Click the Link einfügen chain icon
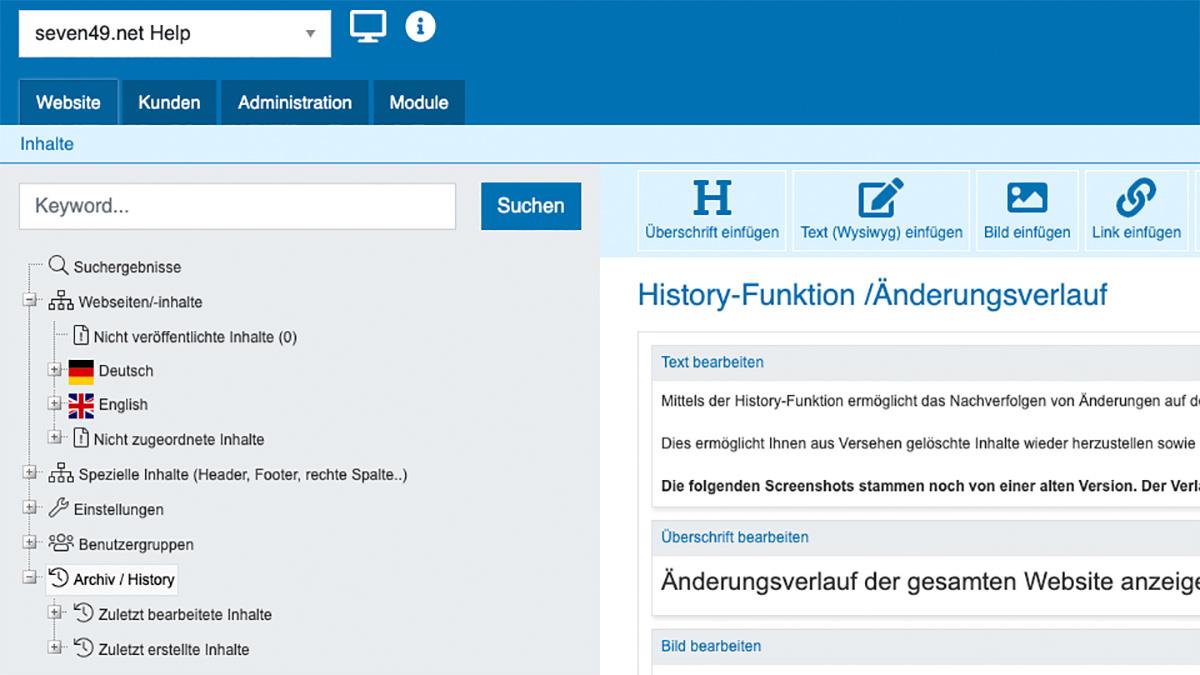This screenshot has width=1200, height=675. tap(1136, 198)
